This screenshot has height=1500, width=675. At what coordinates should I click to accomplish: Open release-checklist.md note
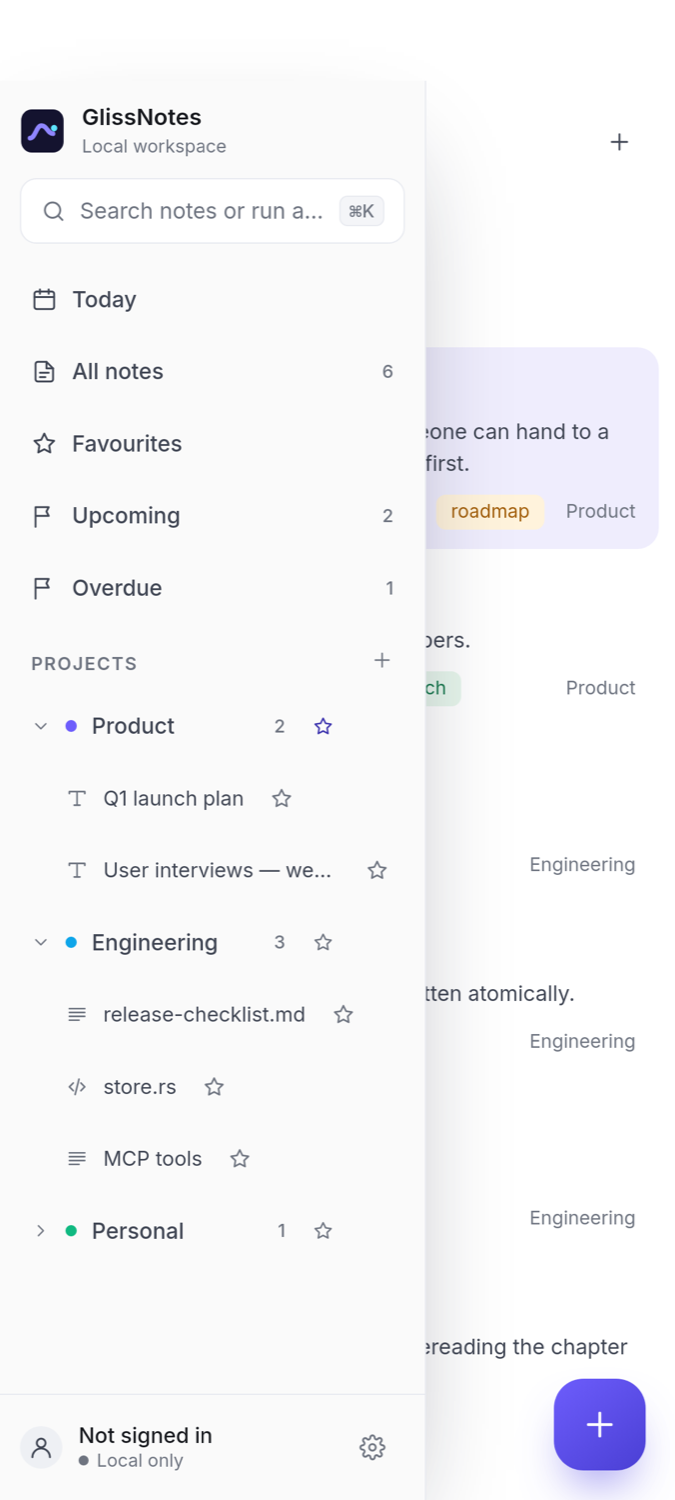pos(204,1014)
